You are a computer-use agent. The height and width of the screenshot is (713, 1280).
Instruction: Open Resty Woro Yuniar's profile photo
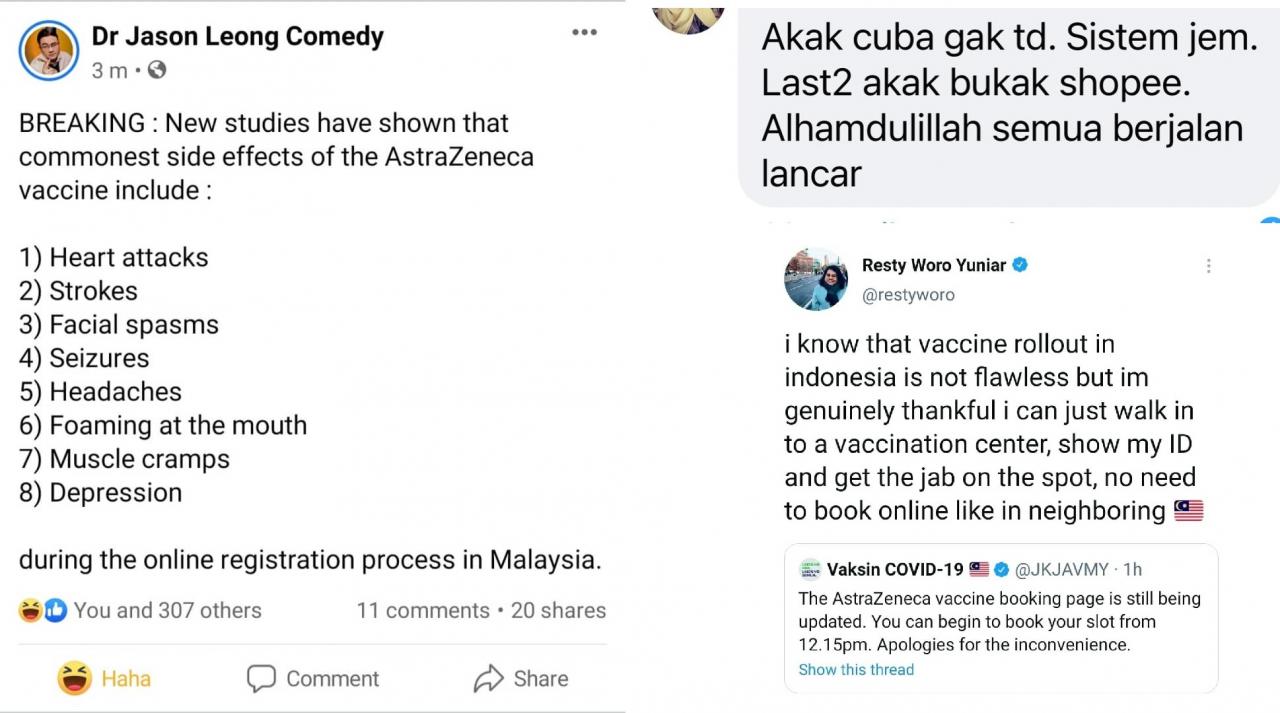(x=816, y=279)
